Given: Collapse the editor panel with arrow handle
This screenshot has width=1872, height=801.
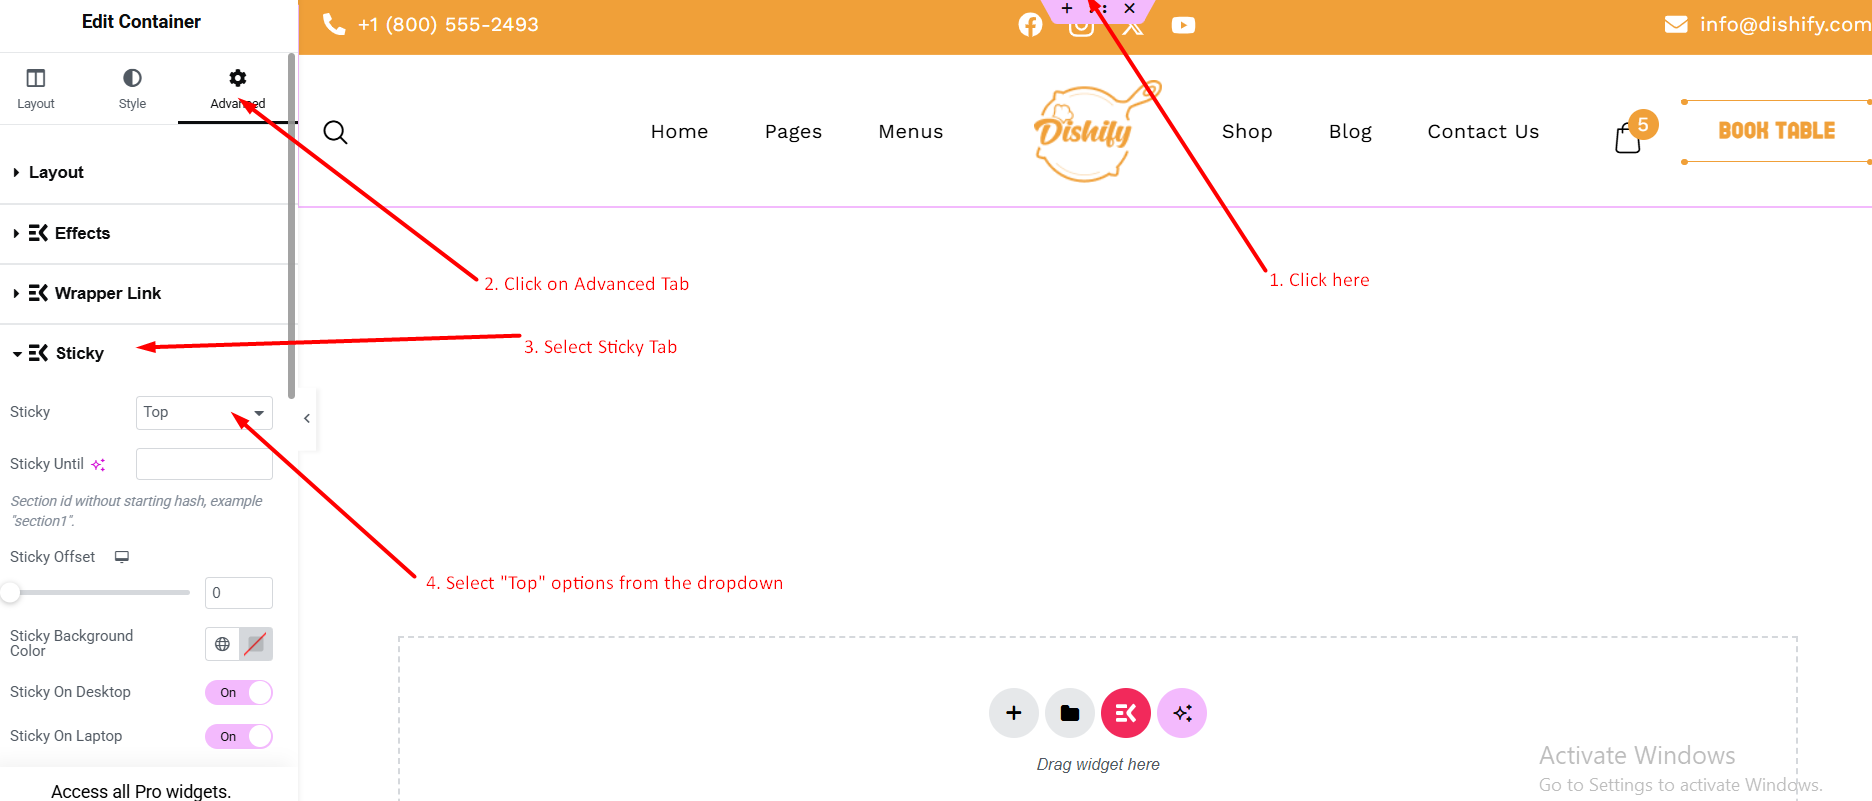Looking at the screenshot, I should [307, 419].
